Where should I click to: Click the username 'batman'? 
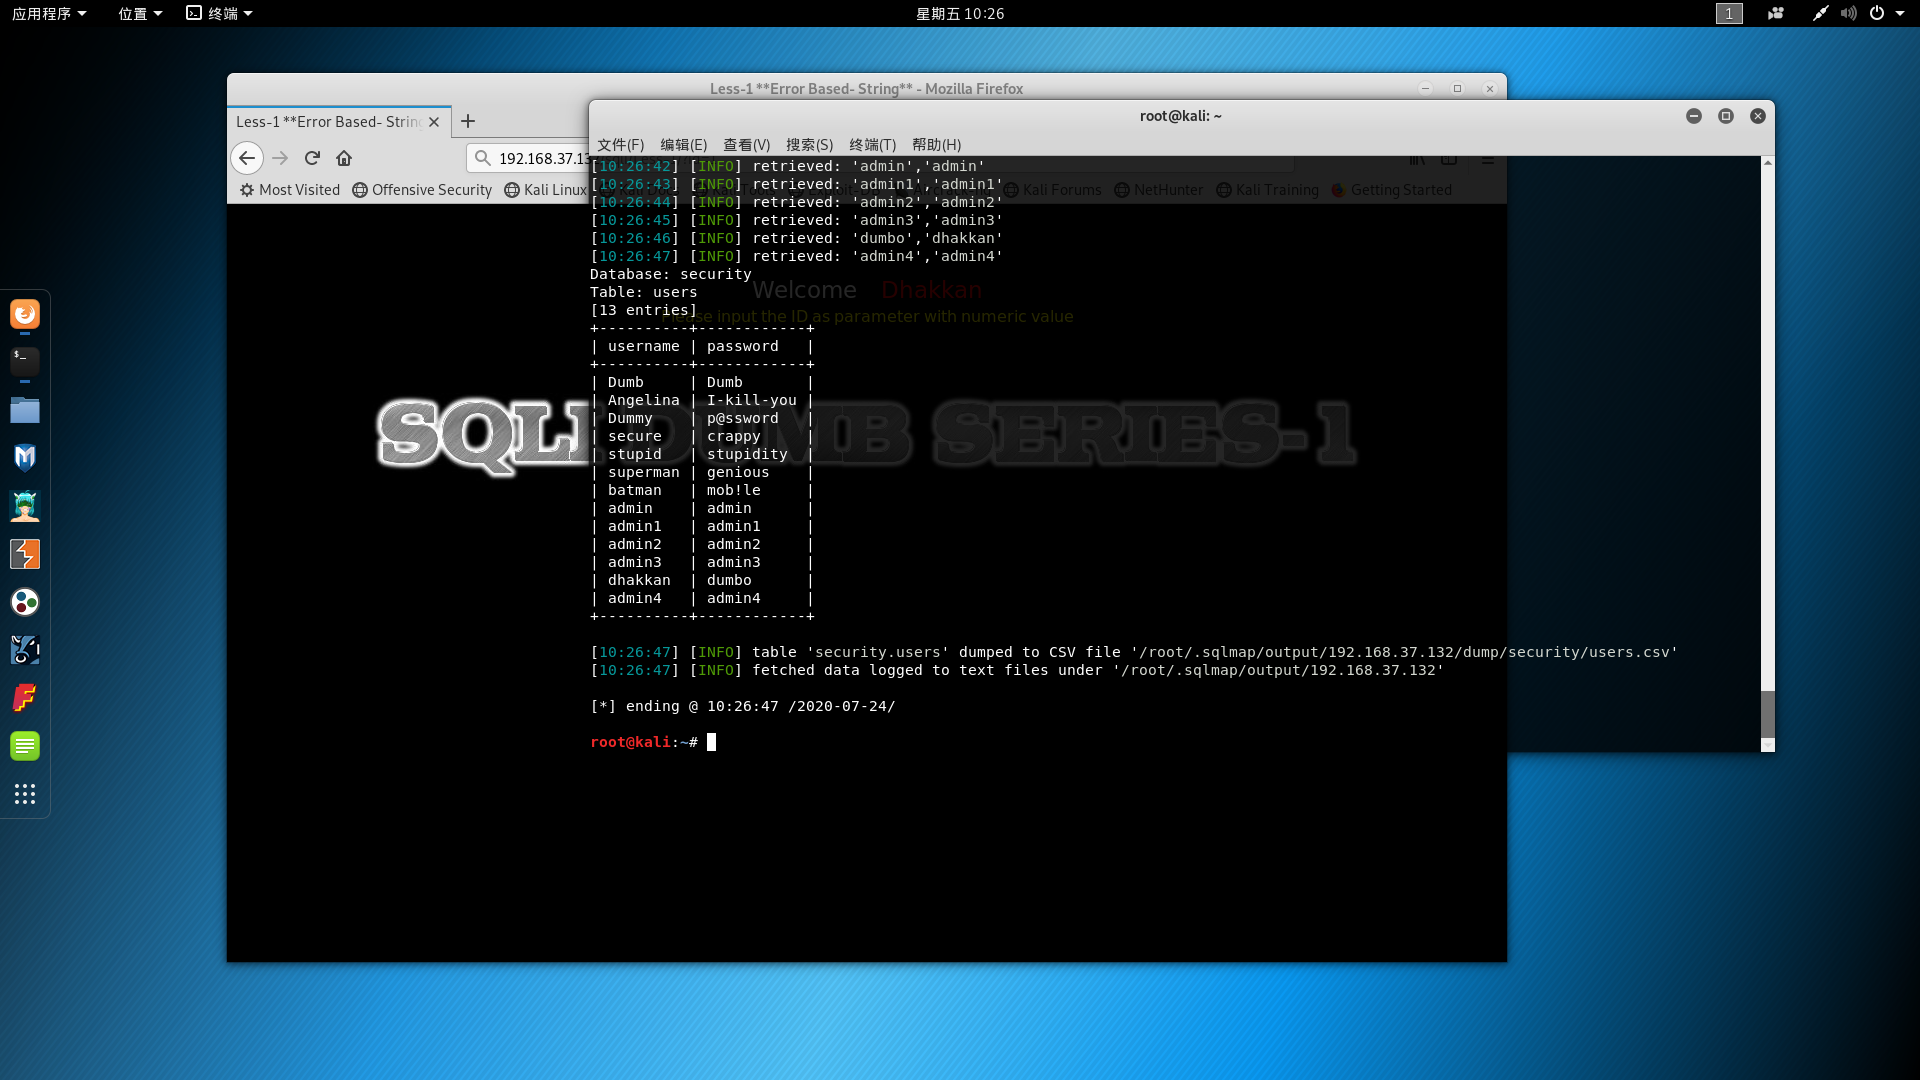[634, 490]
